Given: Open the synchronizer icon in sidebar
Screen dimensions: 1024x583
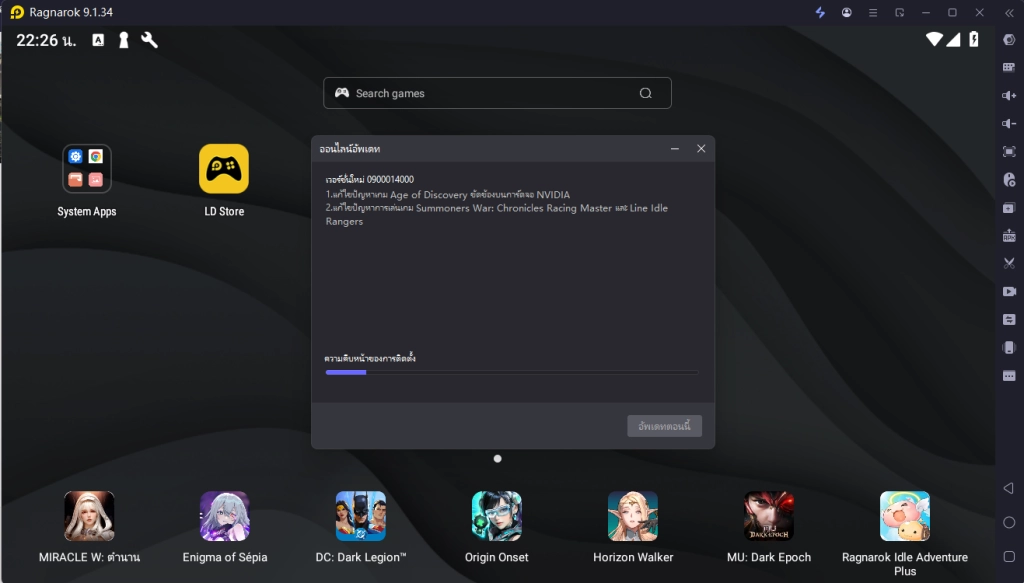Looking at the screenshot, I should point(1009,319).
